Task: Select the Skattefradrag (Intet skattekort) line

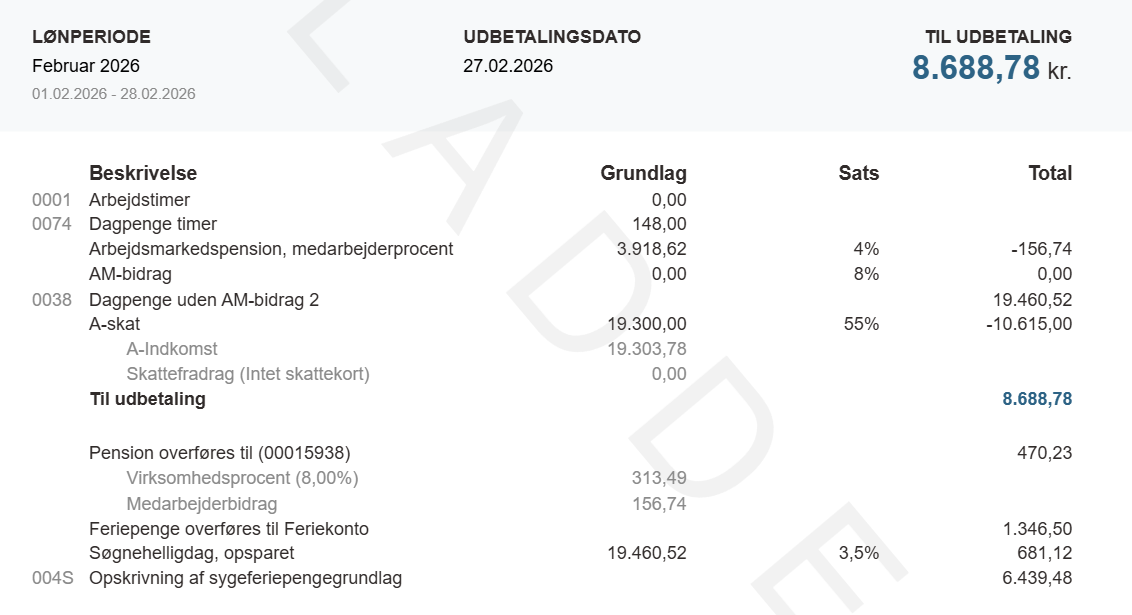Action: [248, 374]
